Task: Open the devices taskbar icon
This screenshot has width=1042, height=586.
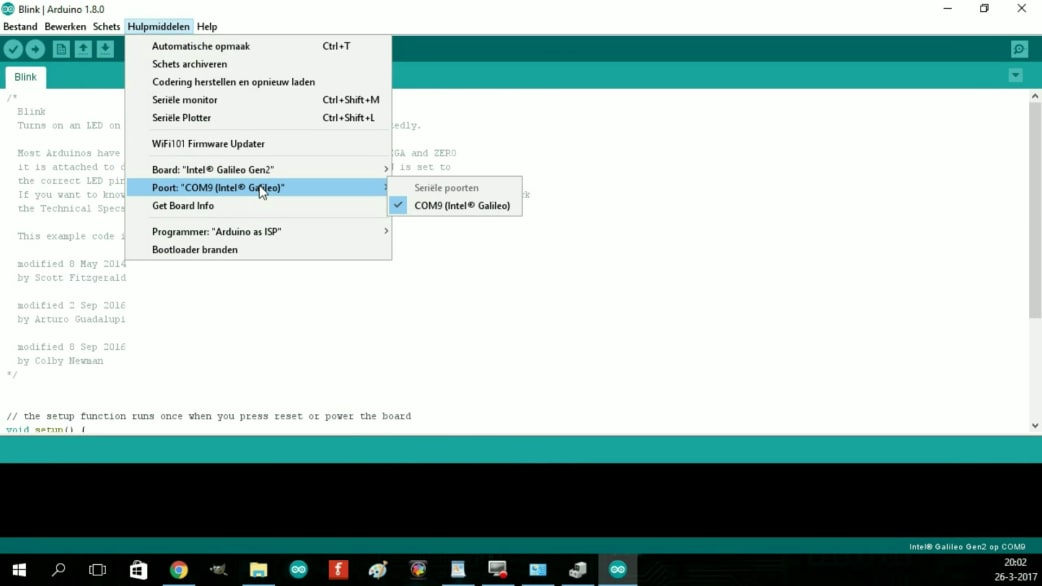Action: tap(577, 569)
